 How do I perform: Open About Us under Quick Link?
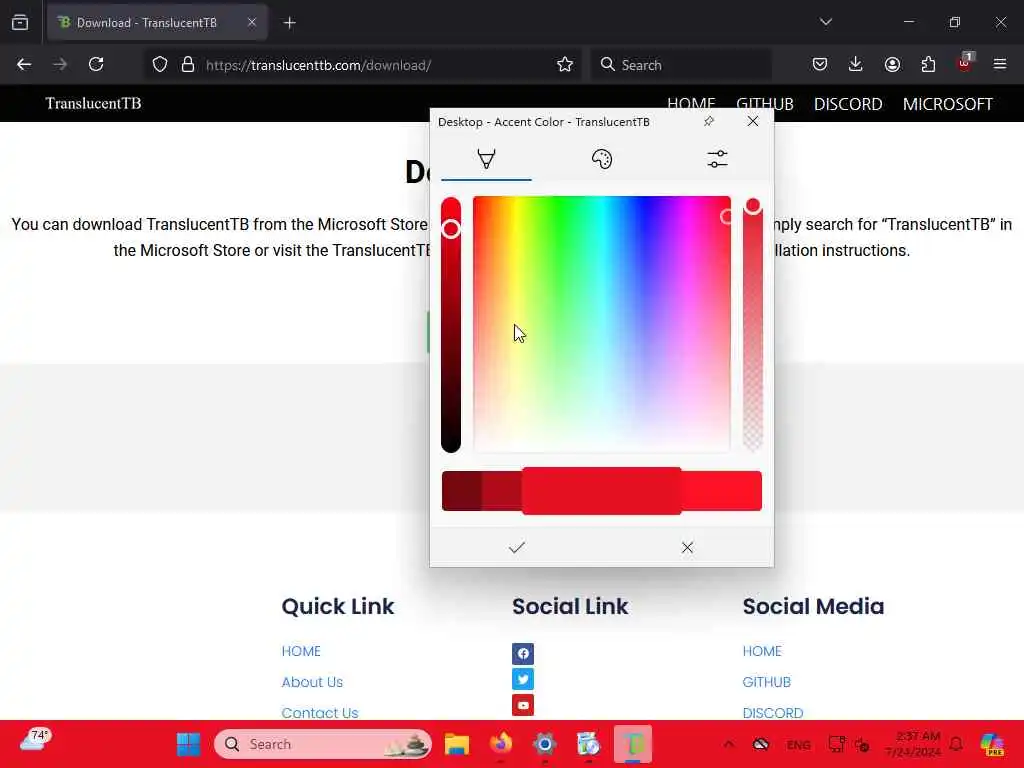click(x=312, y=682)
